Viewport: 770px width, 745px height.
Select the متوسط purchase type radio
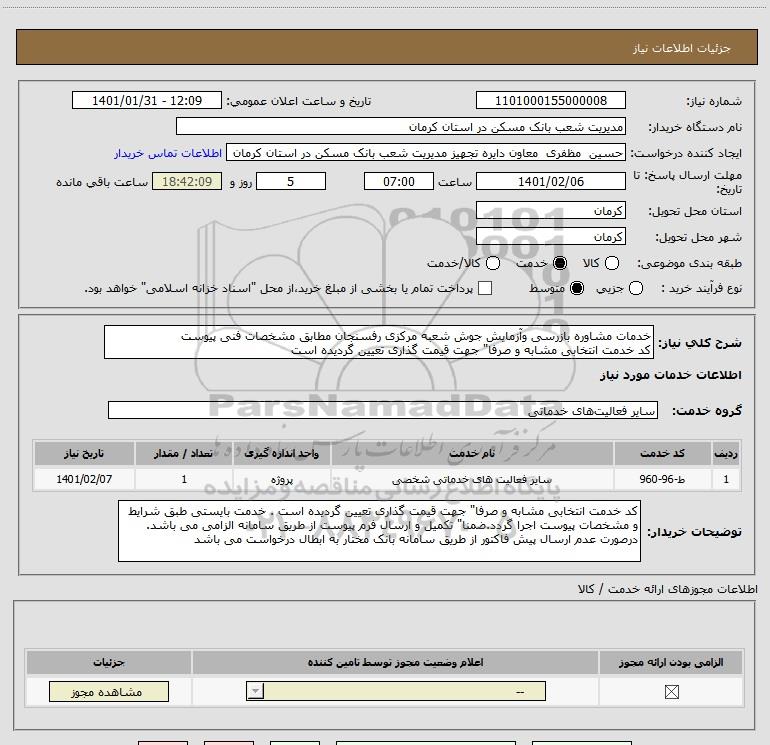click(x=577, y=288)
